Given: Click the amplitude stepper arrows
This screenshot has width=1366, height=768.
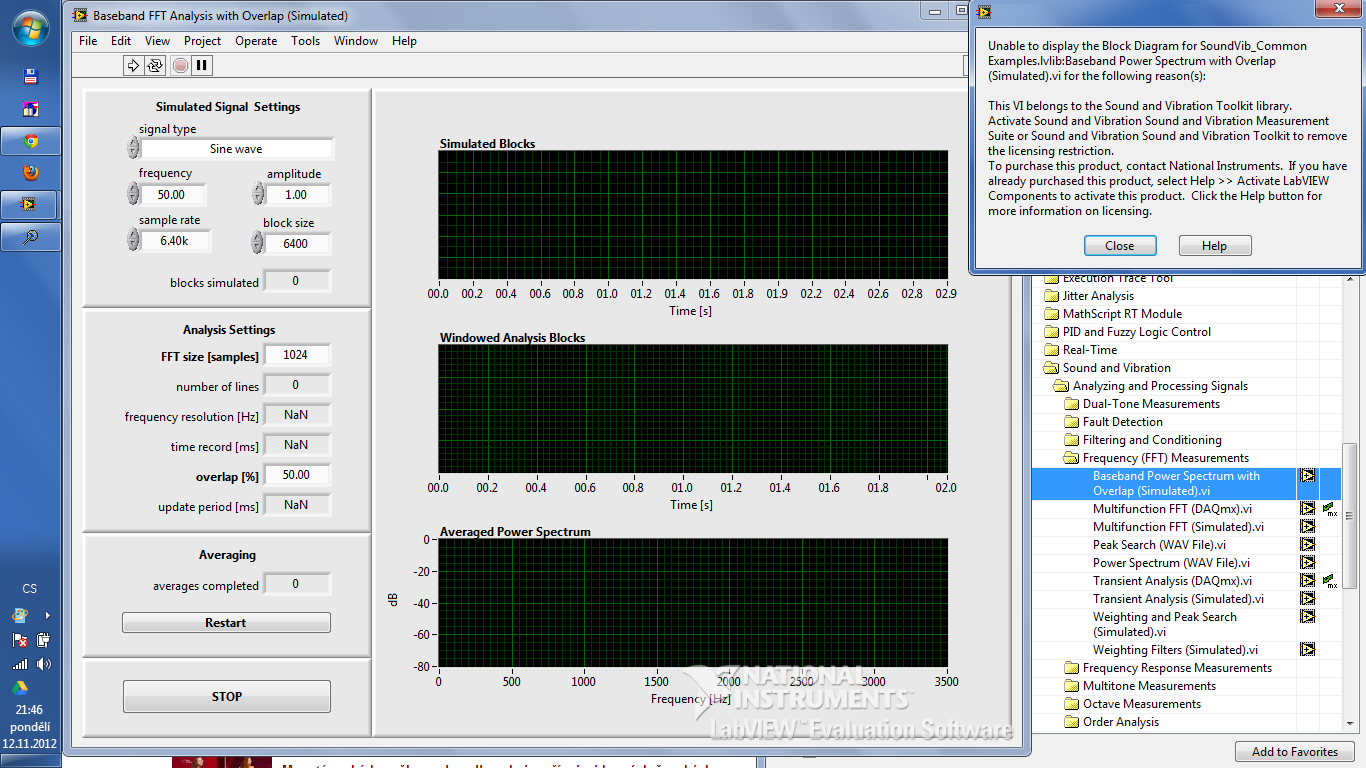Looking at the screenshot, I should tap(259, 195).
